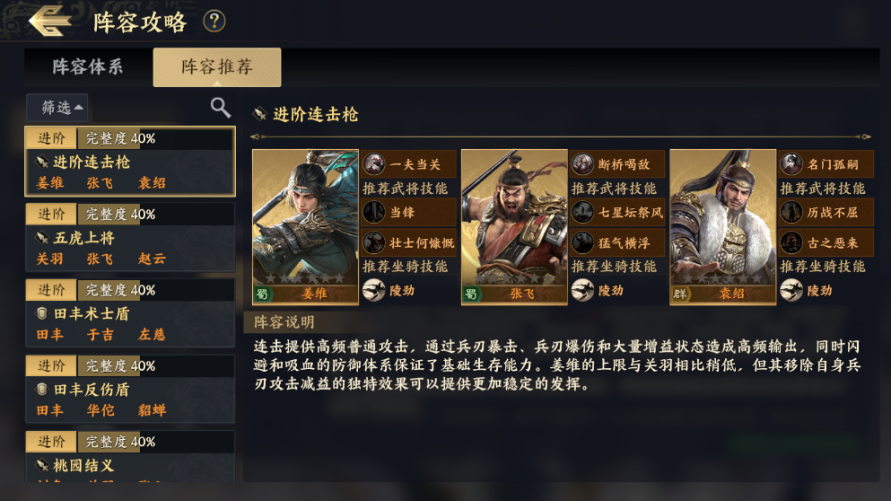Click the search magnifier icon
Viewport: 891px width, 501px height.
[x=220, y=107]
